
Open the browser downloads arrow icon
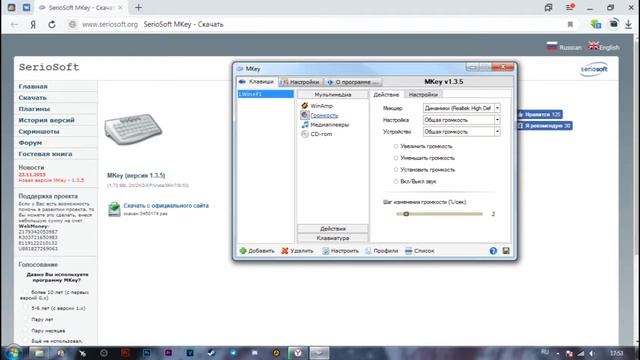(x=629, y=24)
